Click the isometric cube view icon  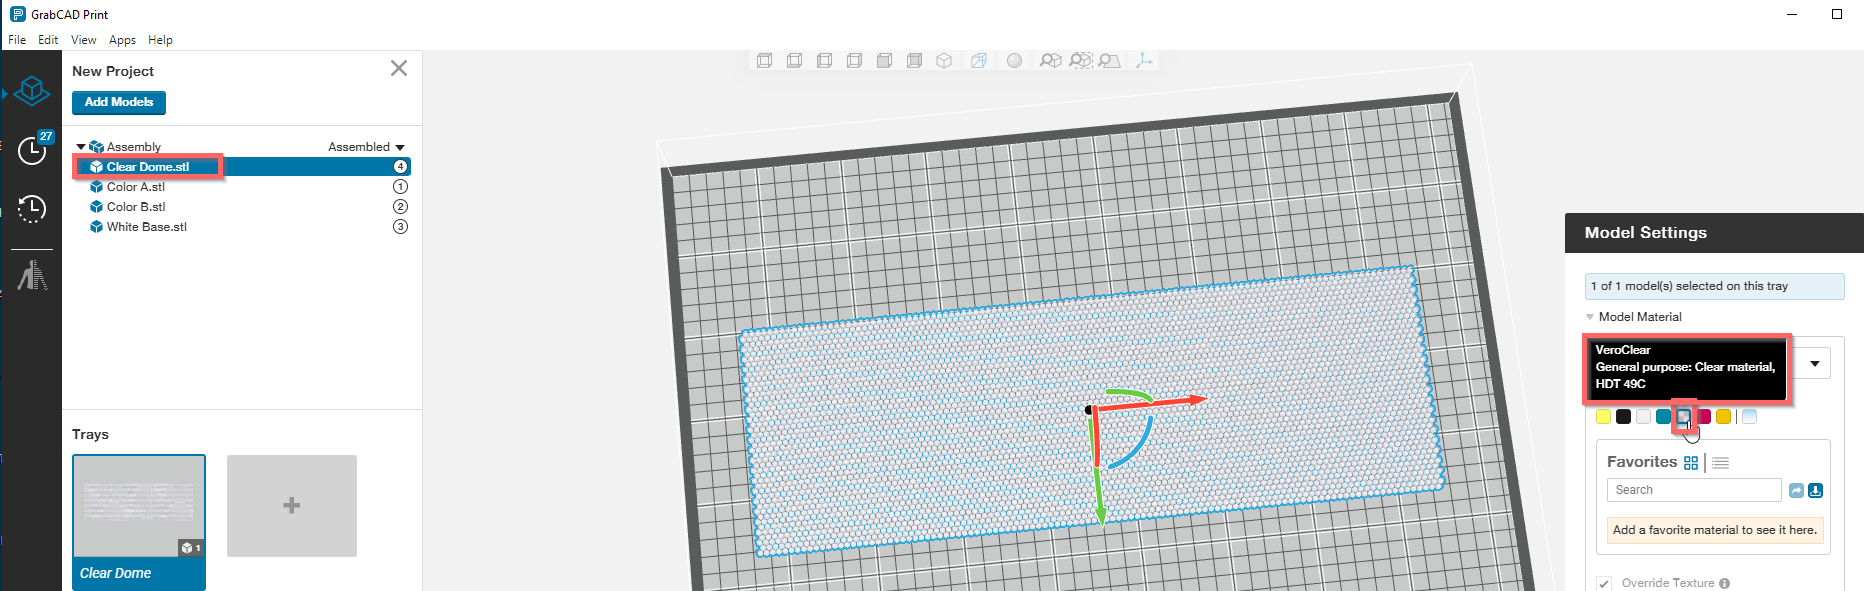943,61
